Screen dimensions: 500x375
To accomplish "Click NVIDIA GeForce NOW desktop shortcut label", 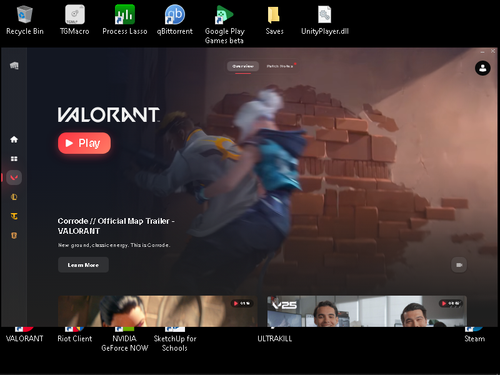I will [125, 343].
